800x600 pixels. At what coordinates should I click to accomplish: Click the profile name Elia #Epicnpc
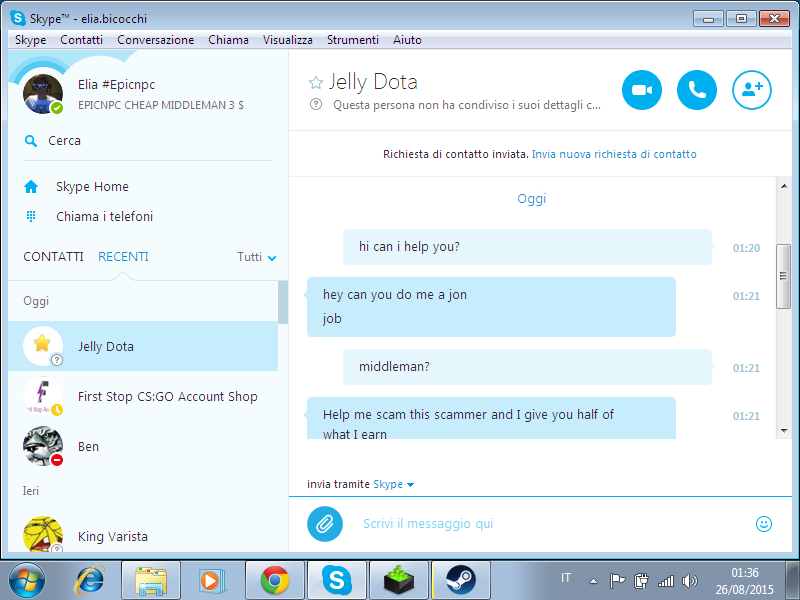(x=116, y=85)
